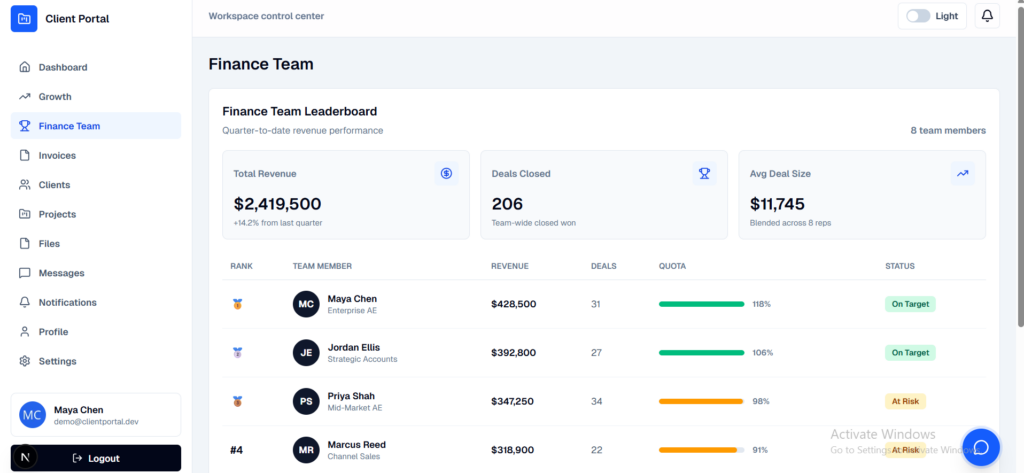1024x473 pixels.
Task: Click the page's vertical scrollbar
Action: pos(1020,163)
